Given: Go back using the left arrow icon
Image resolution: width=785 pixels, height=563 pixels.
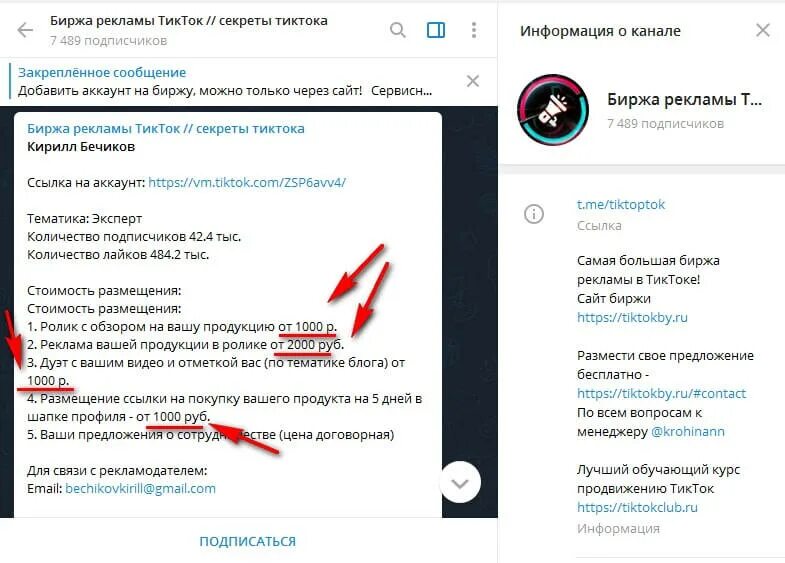Looking at the screenshot, I should tap(25, 30).
